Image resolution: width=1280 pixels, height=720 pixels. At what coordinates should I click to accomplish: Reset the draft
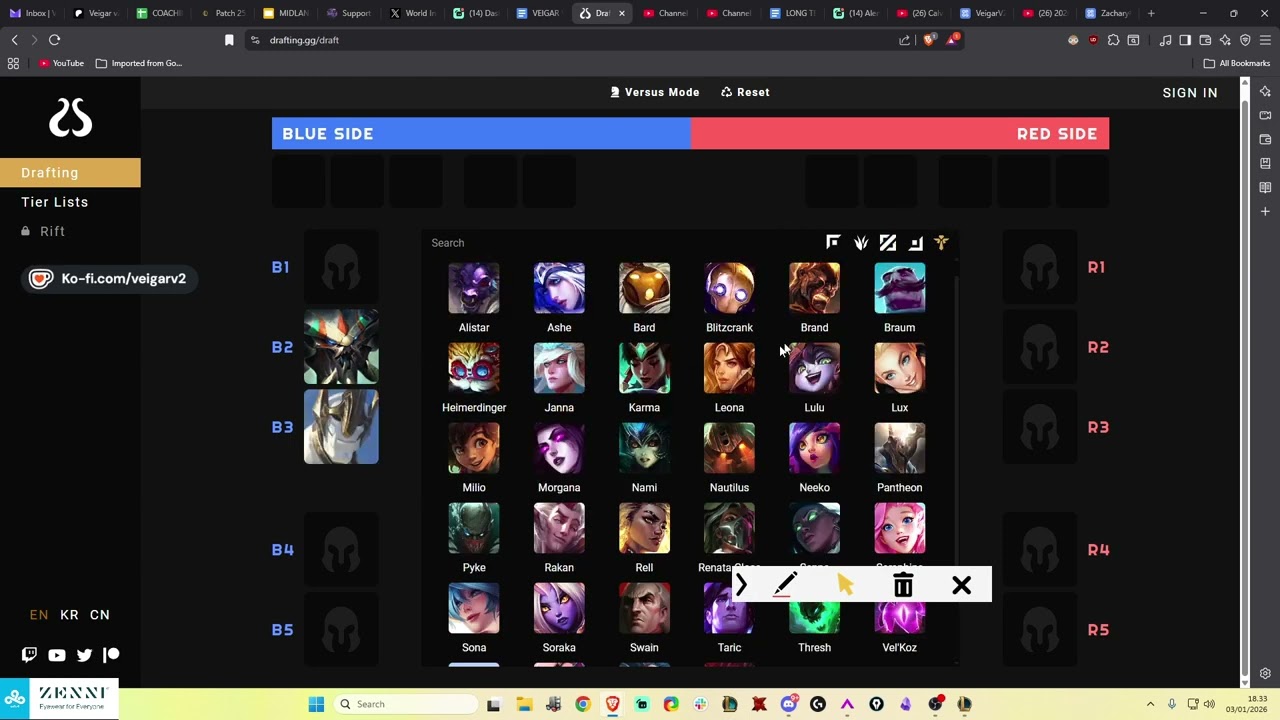pyautogui.click(x=745, y=92)
